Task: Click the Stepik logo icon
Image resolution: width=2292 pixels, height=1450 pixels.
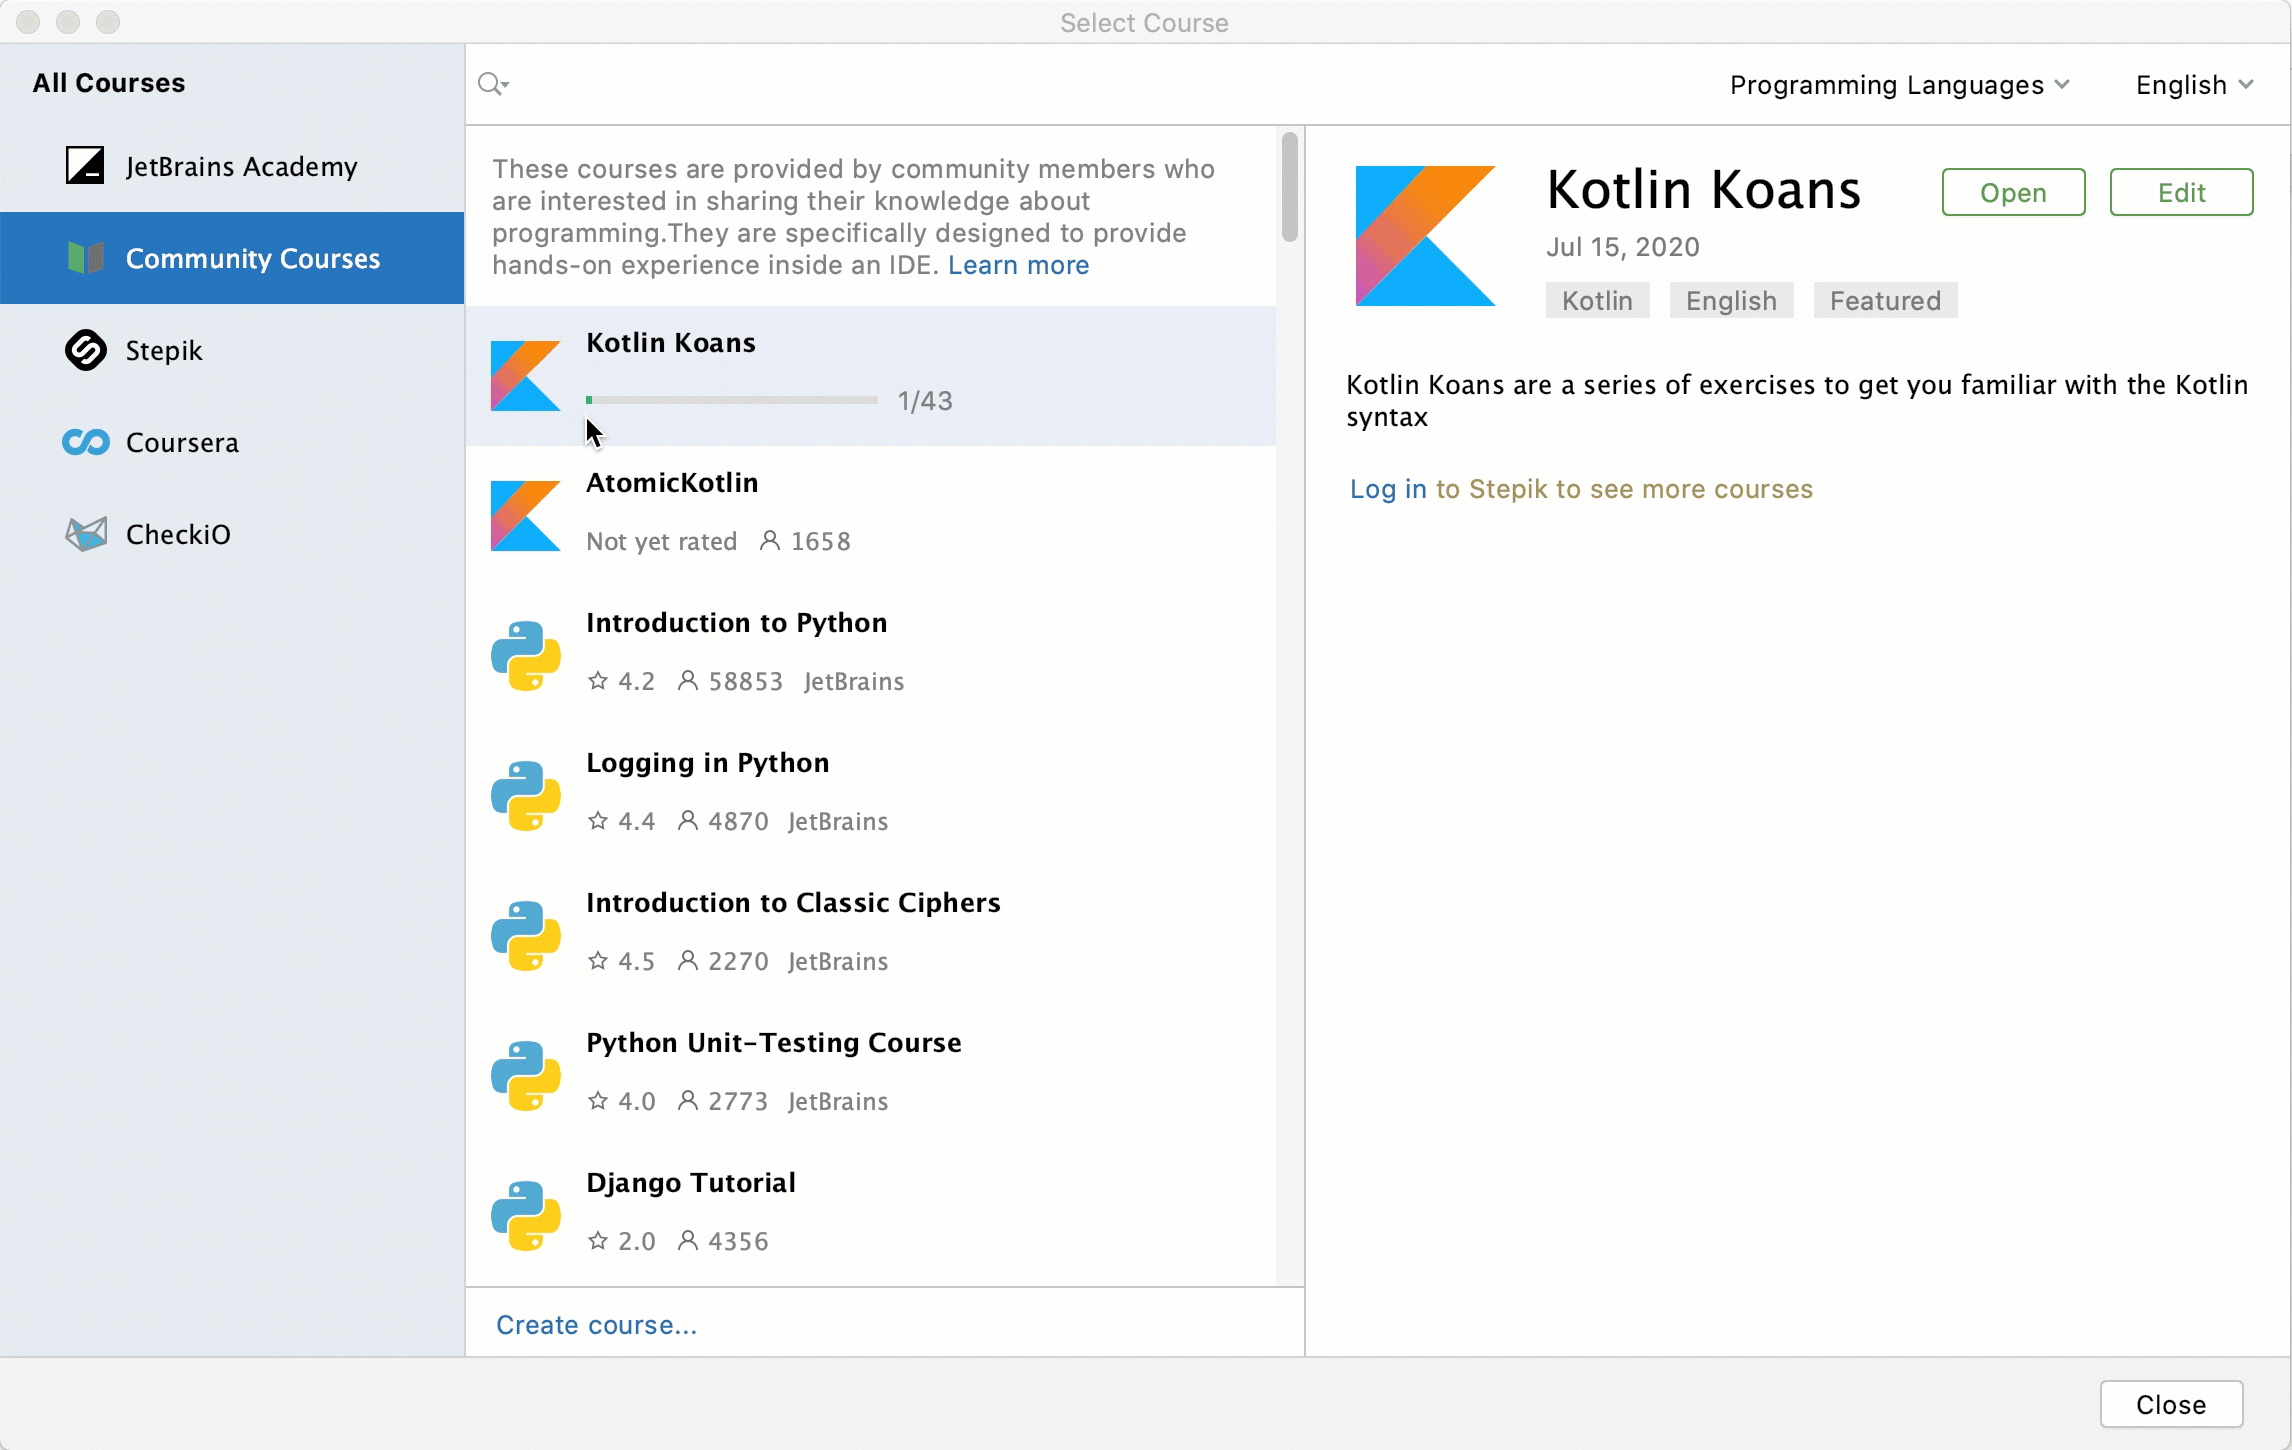Action: click(85, 350)
